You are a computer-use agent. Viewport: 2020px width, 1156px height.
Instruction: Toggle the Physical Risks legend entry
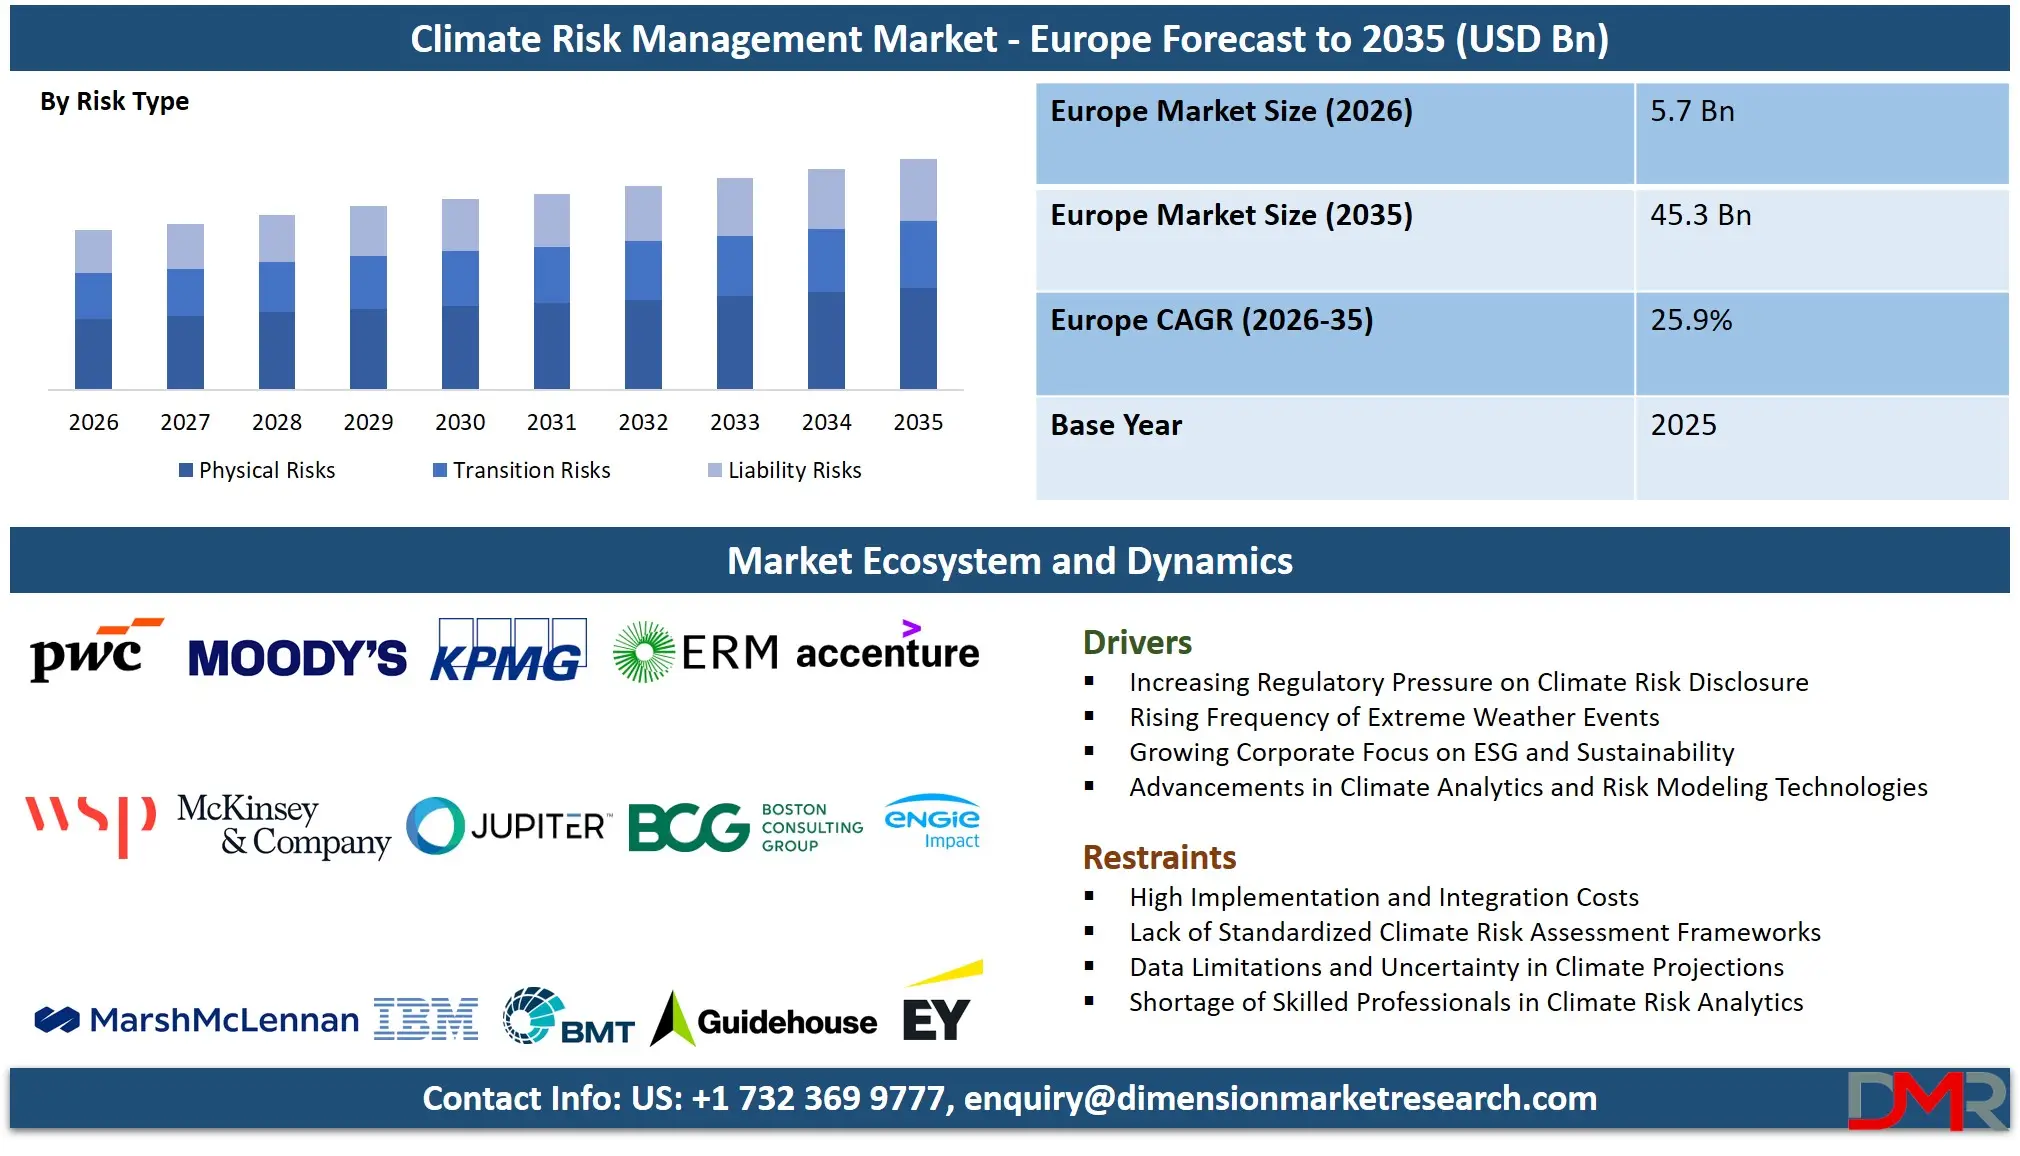[x=257, y=470]
